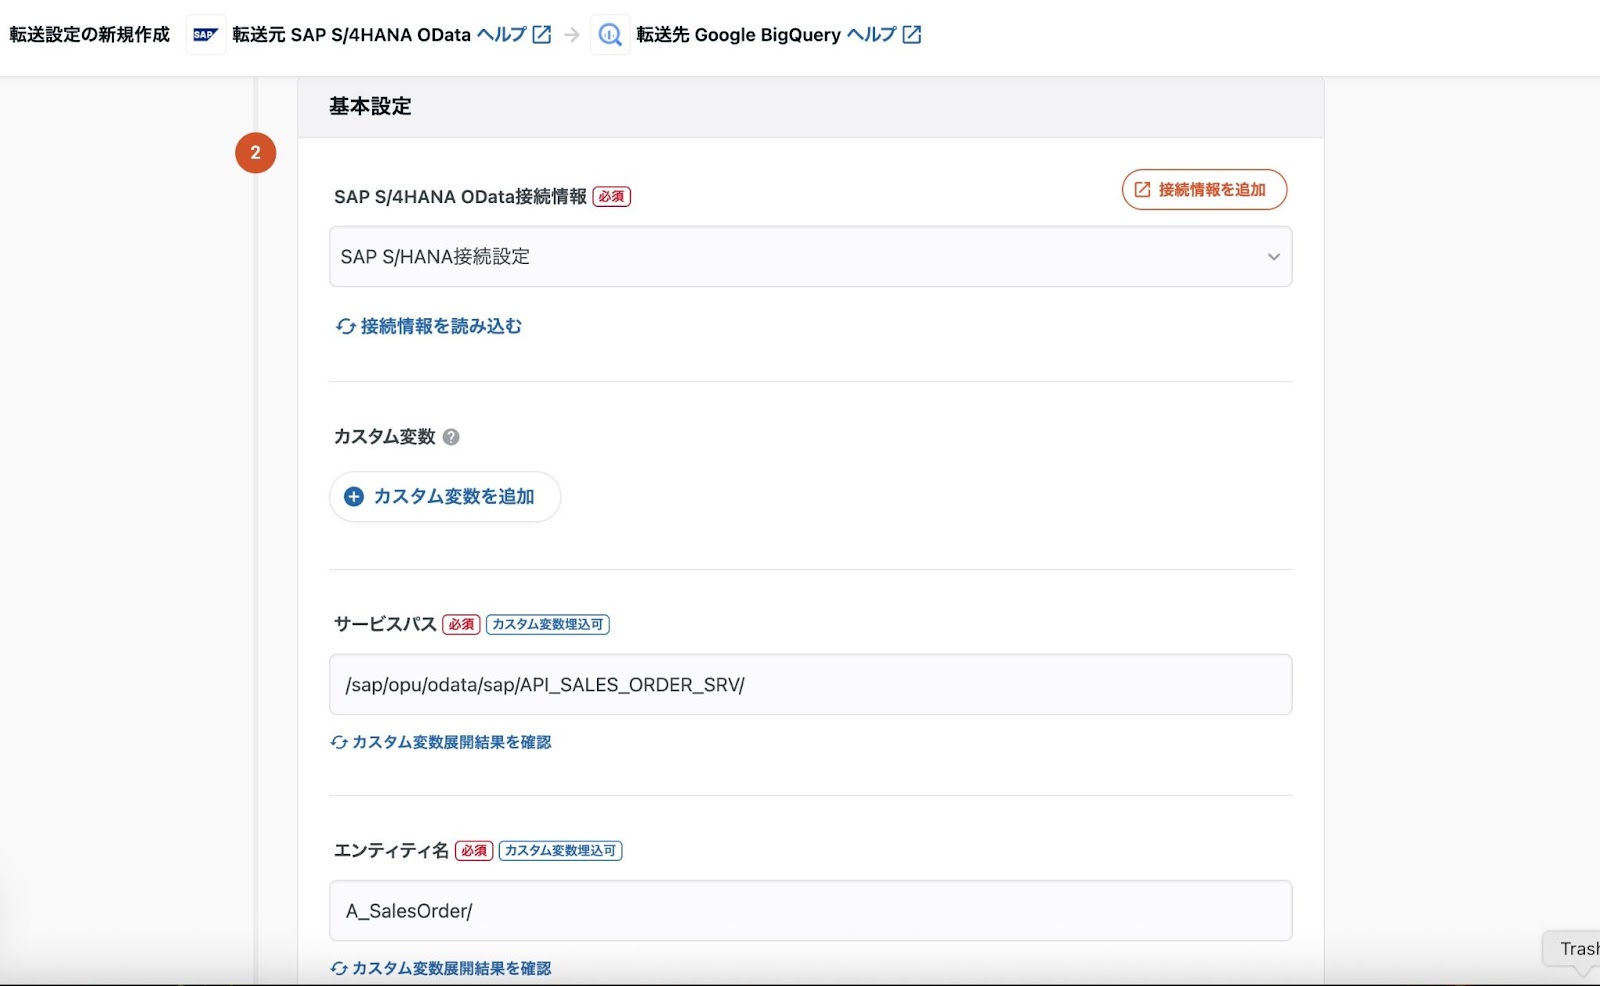Click カスタム変数を追加 button
The height and width of the screenshot is (986, 1600).
click(x=445, y=497)
